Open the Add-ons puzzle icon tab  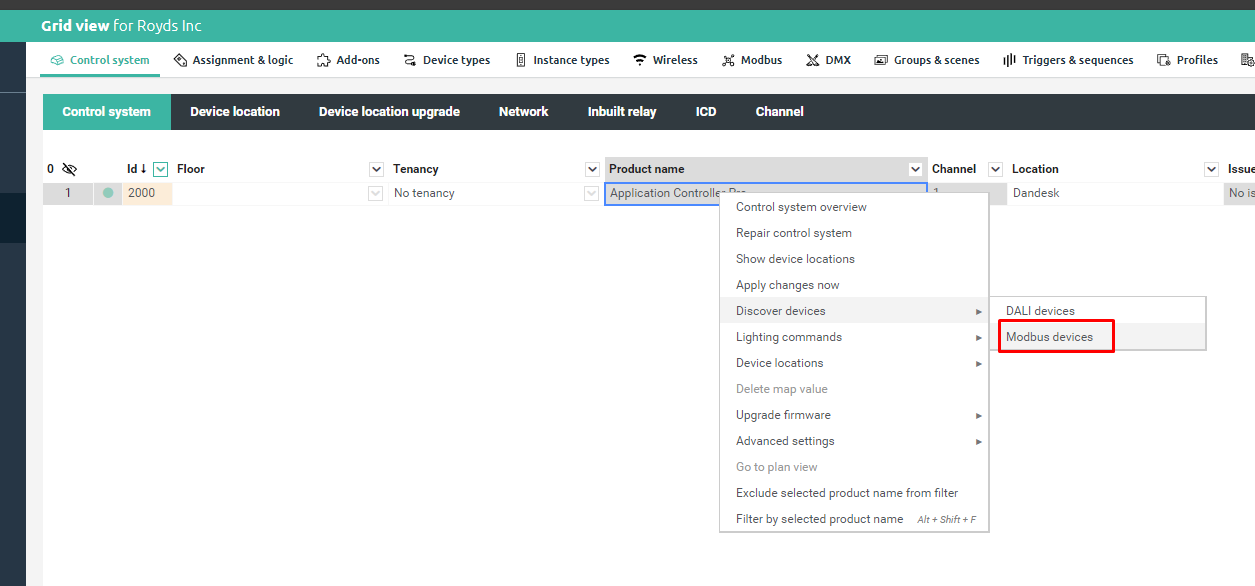pos(348,60)
